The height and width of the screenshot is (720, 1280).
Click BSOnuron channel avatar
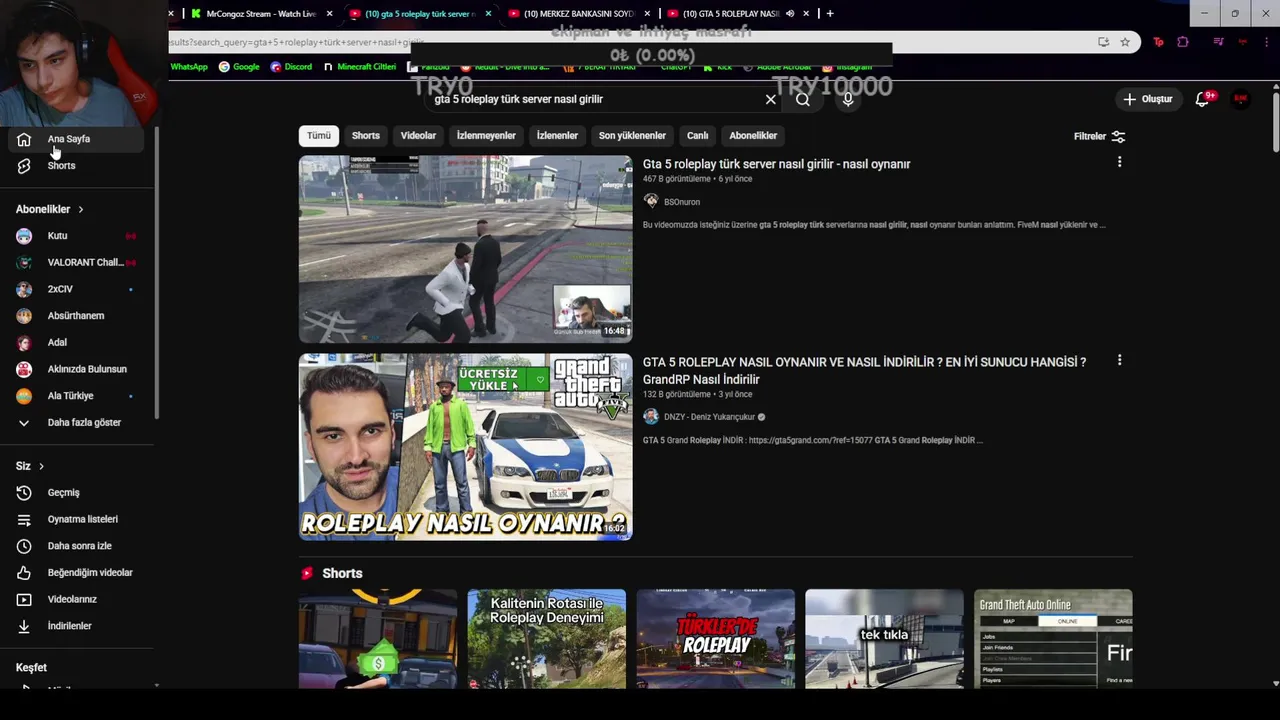click(651, 201)
